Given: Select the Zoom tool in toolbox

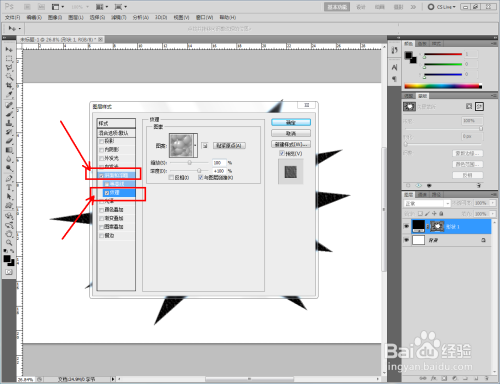Looking at the screenshot, I should [9, 242].
